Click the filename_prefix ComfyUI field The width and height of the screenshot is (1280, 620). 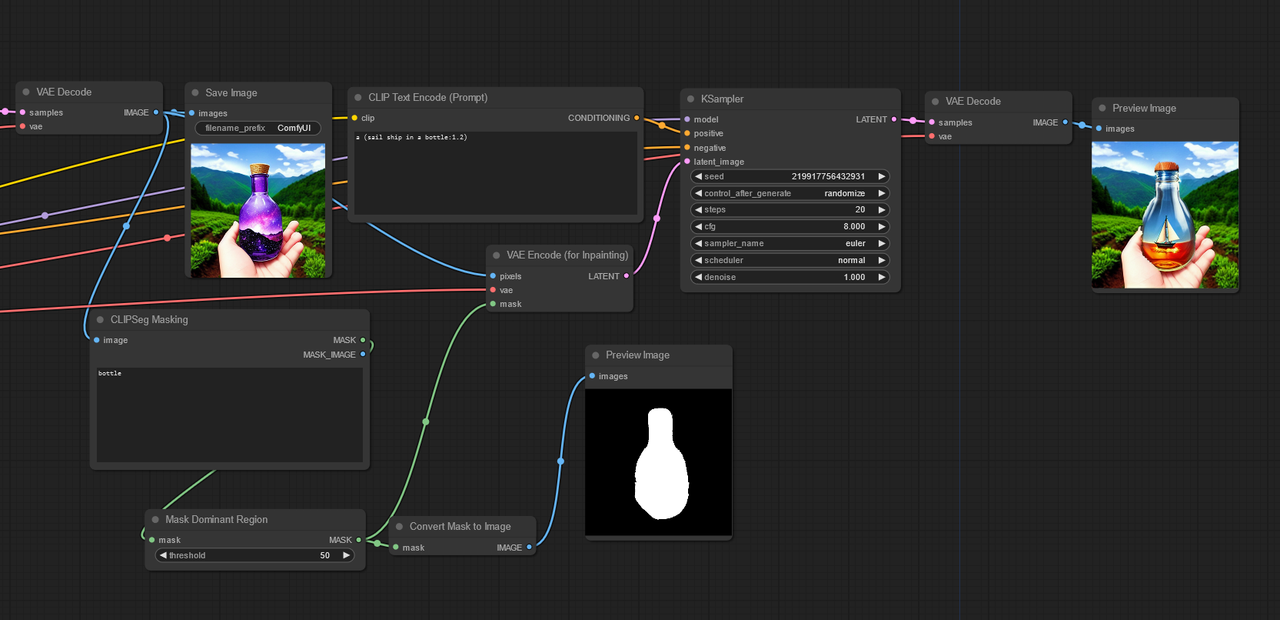[x=258, y=128]
